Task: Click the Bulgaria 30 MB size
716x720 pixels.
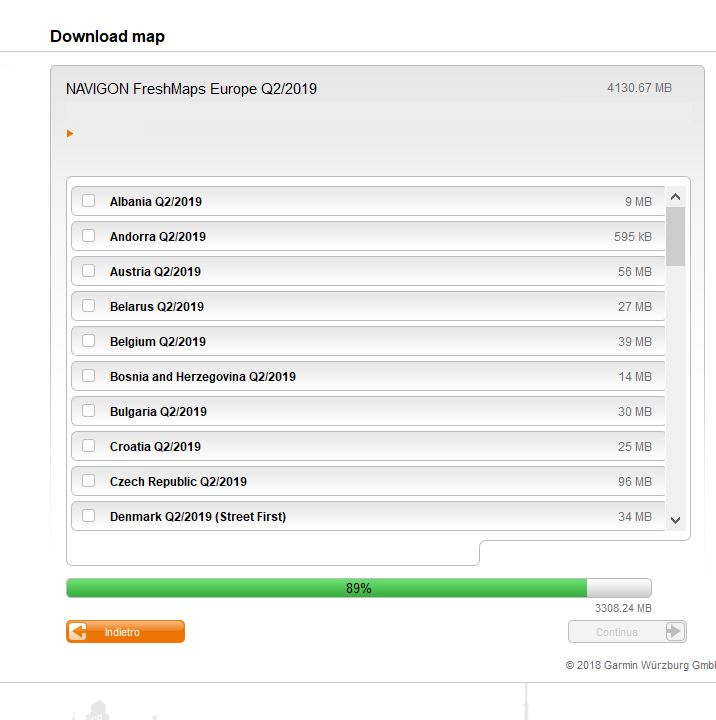Action: (x=635, y=411)
